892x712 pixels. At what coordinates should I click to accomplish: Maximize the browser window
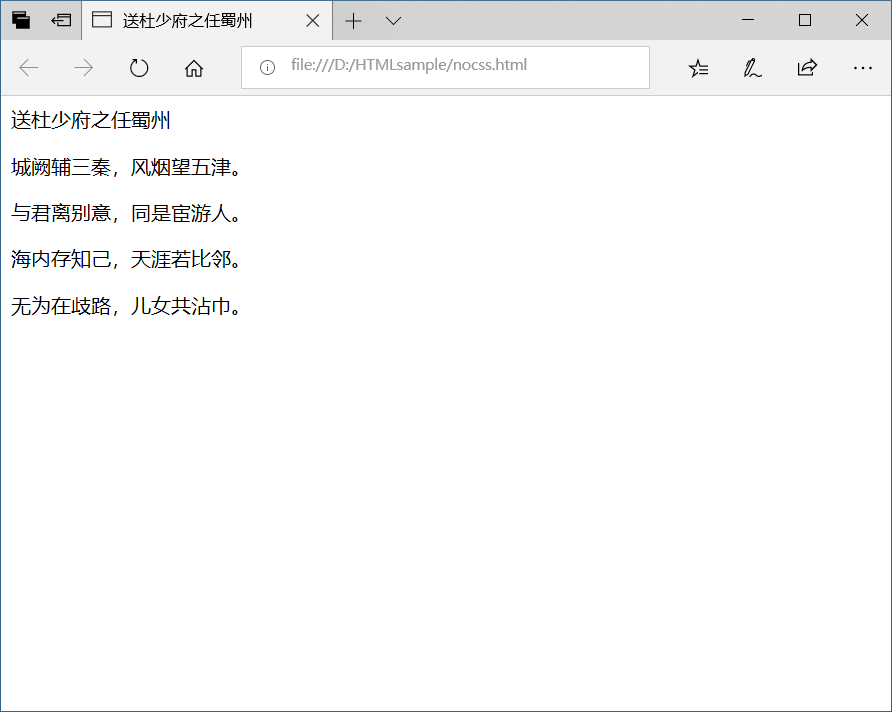pyautogui.click(x=805, y=20)
